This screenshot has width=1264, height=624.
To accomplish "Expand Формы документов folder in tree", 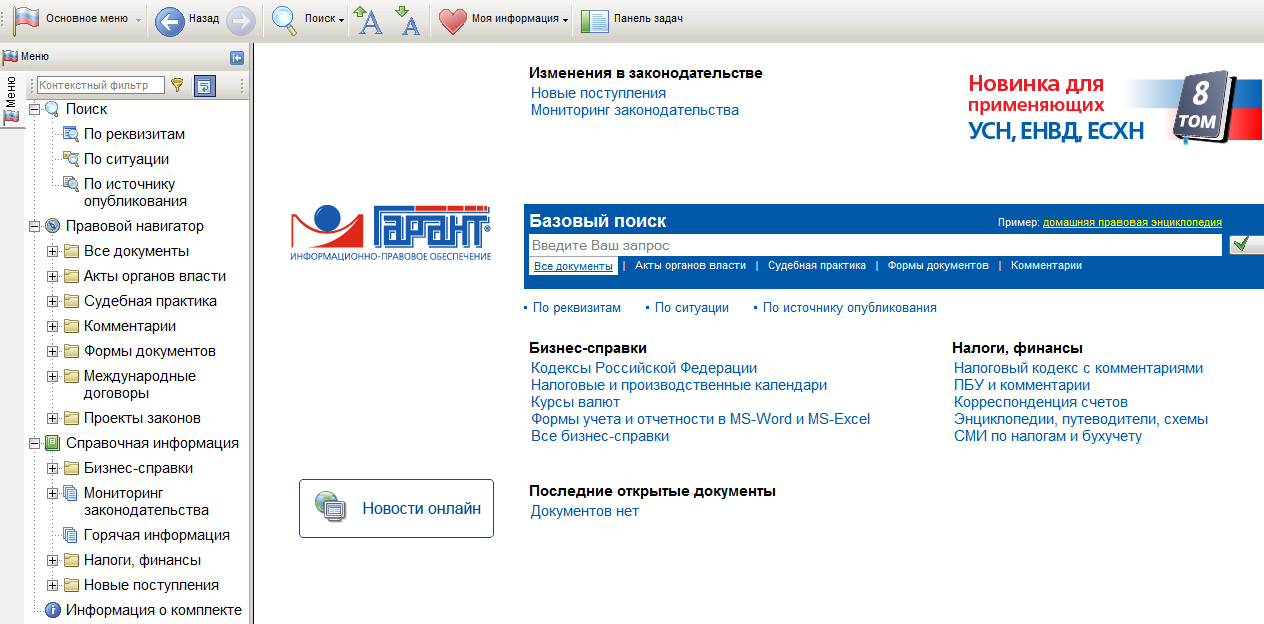I will pos(52,351).
